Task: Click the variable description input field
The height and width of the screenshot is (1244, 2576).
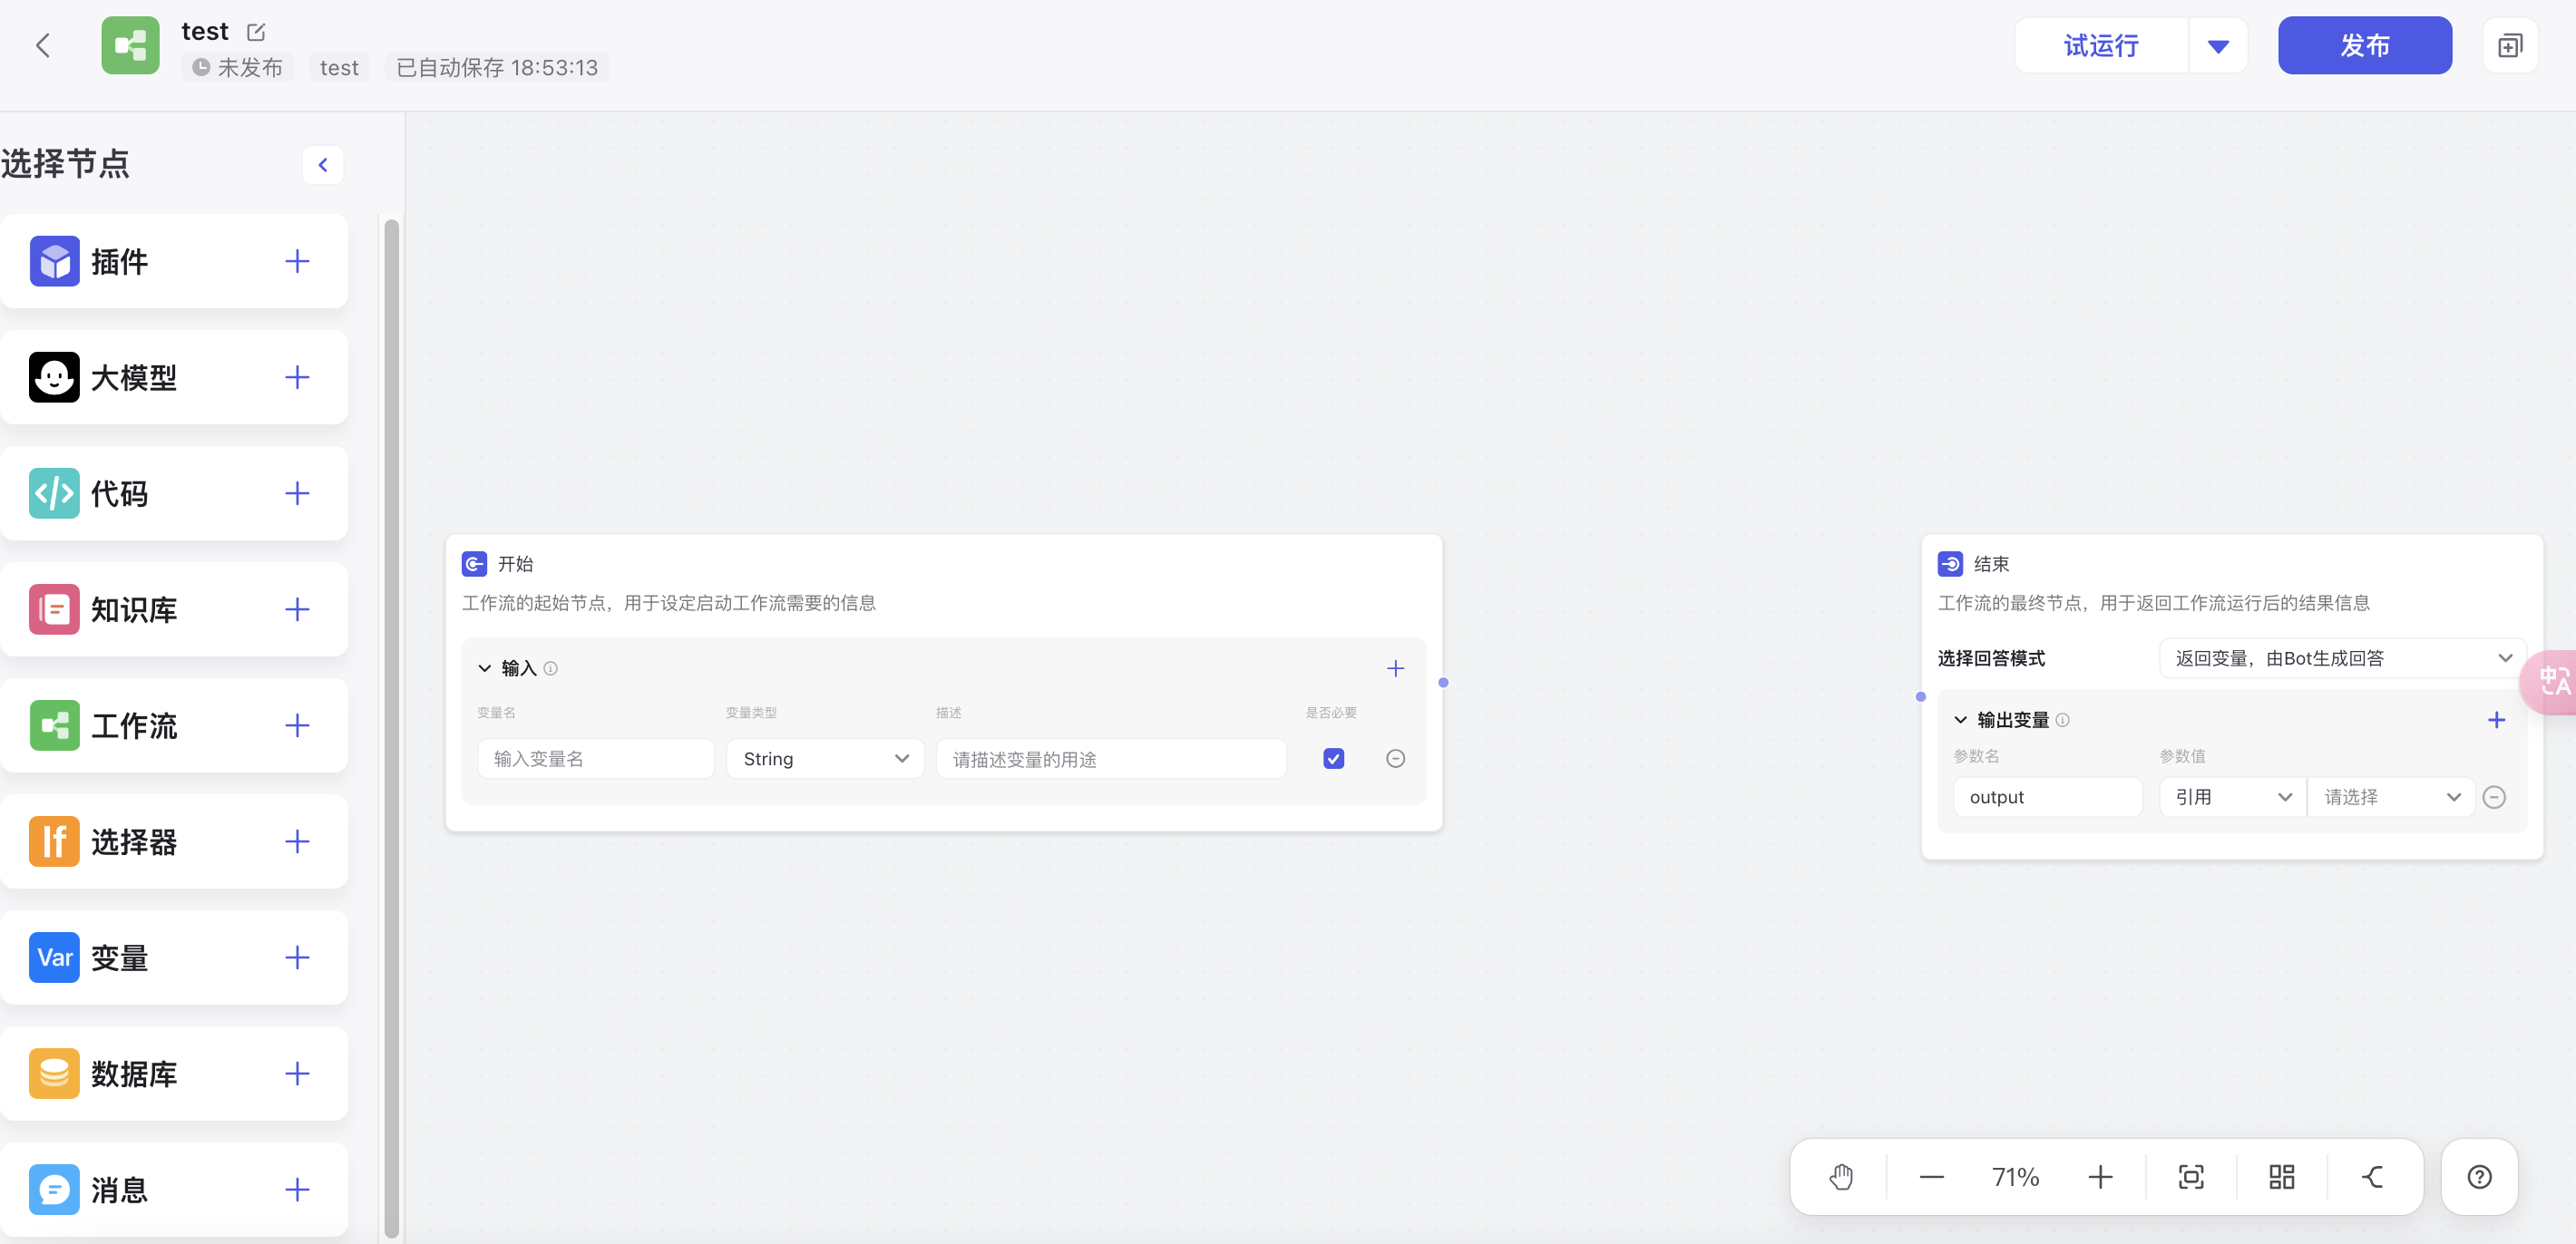Action: pos(1111,758)
